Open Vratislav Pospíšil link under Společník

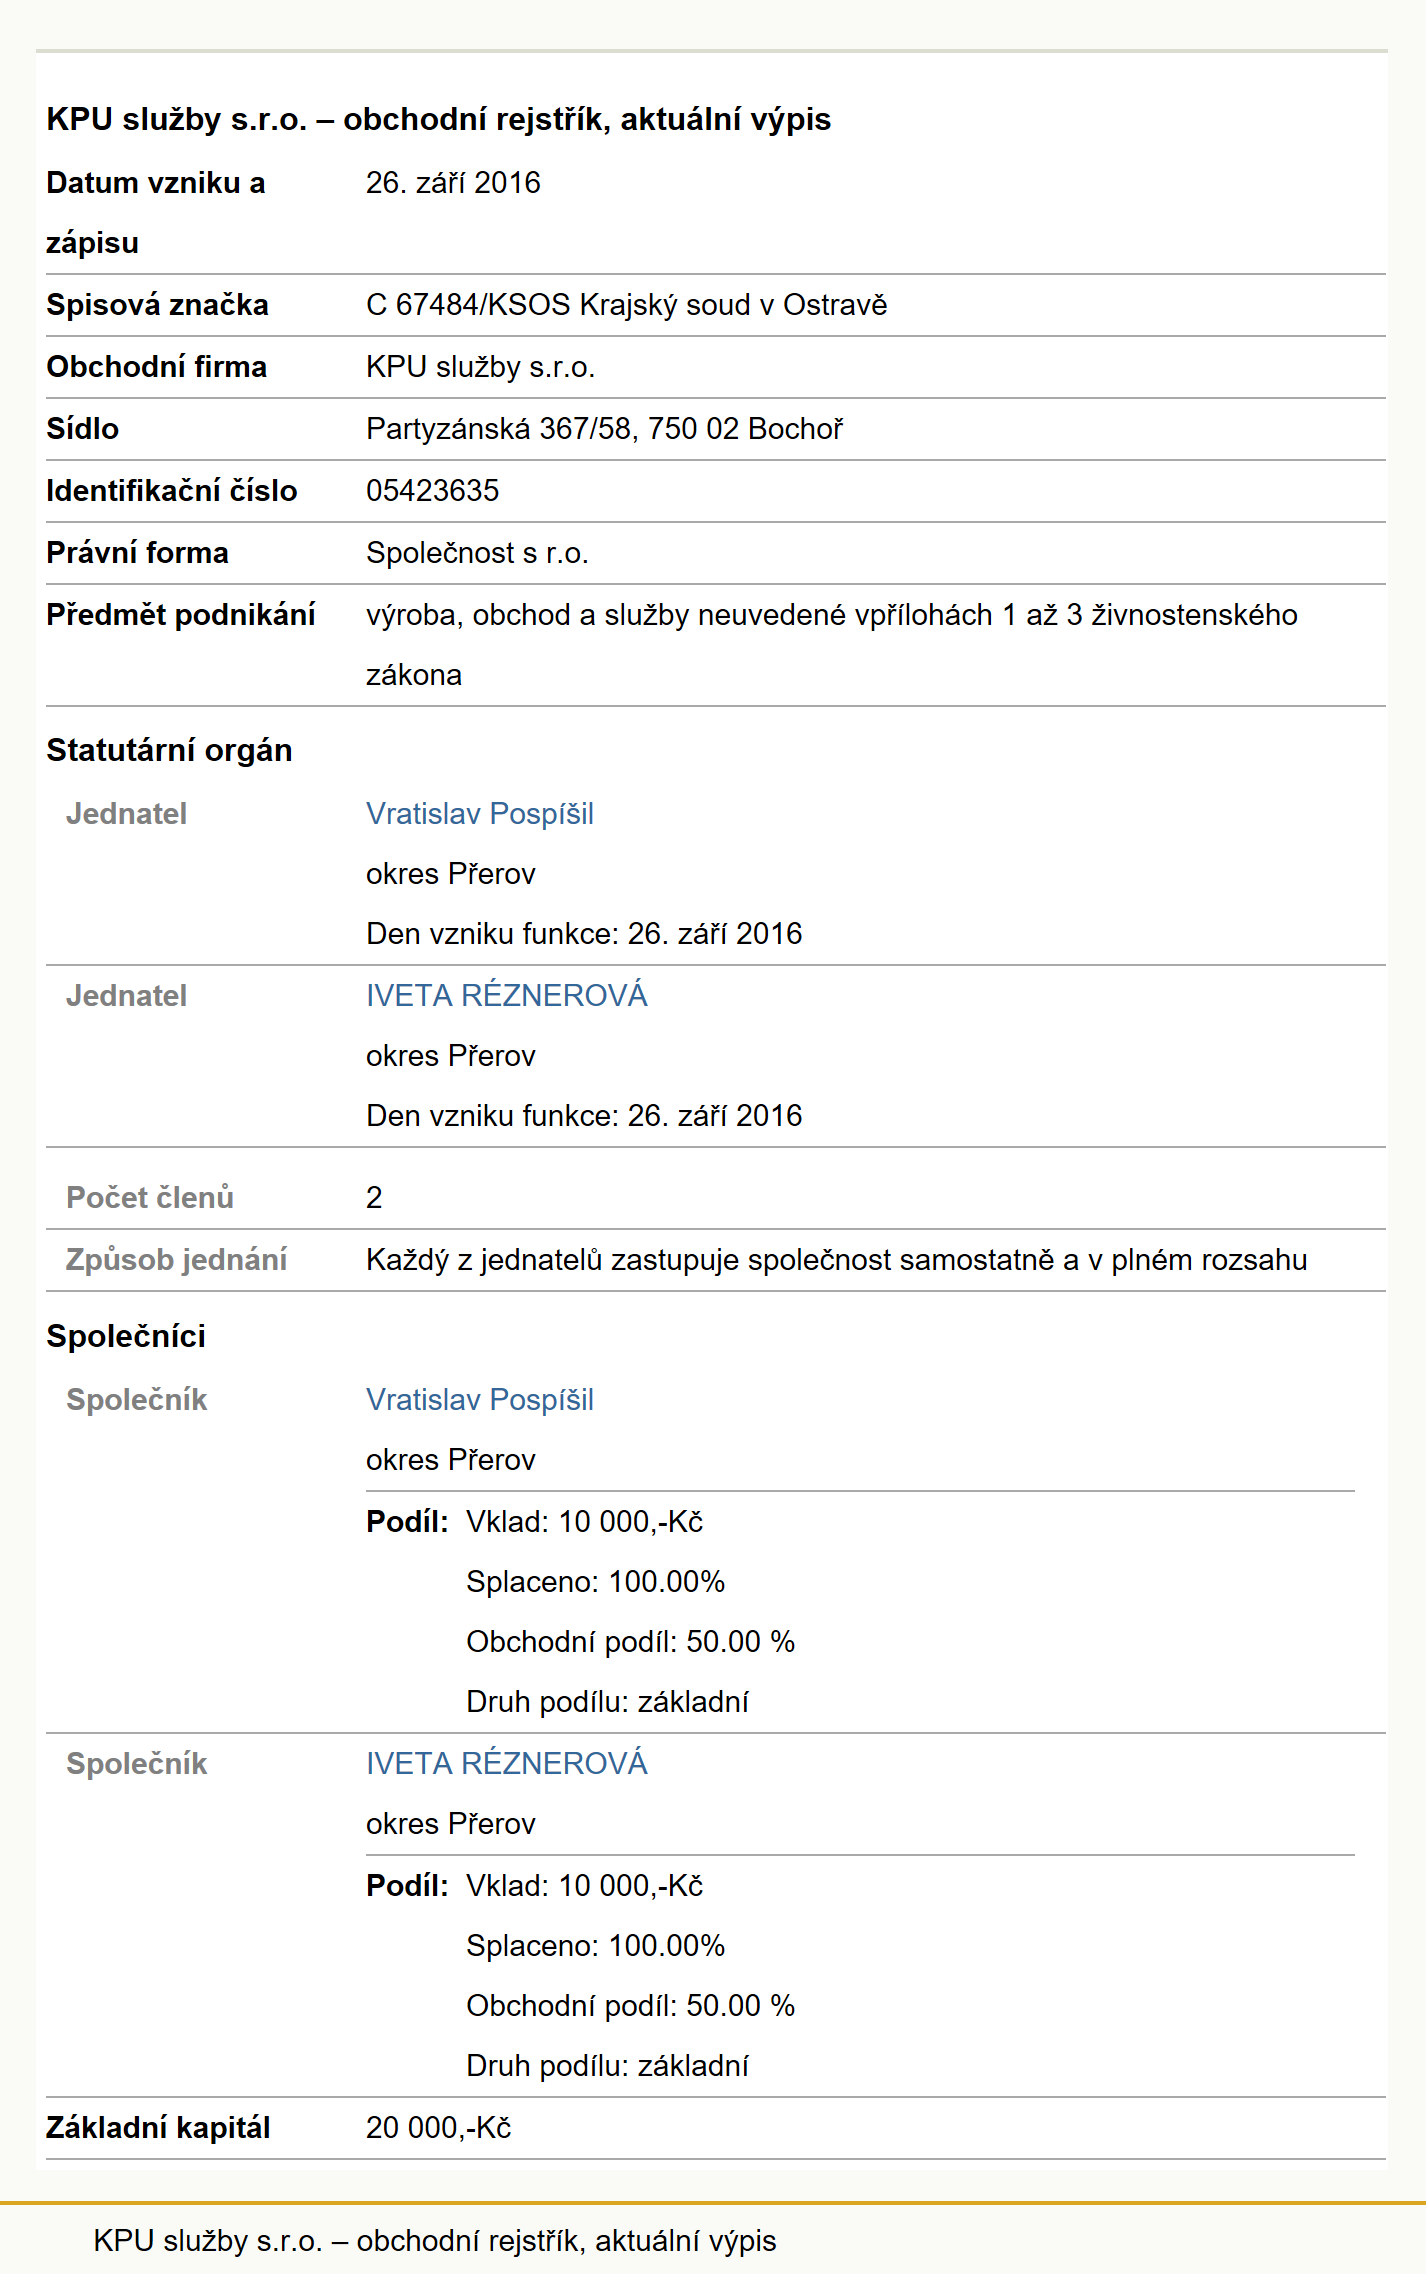(479, 1400)
